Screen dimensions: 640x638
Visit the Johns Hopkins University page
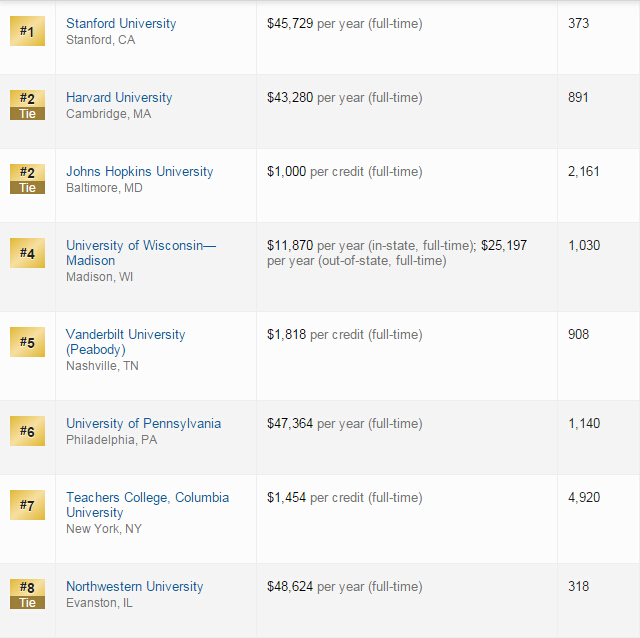(140, 172)
